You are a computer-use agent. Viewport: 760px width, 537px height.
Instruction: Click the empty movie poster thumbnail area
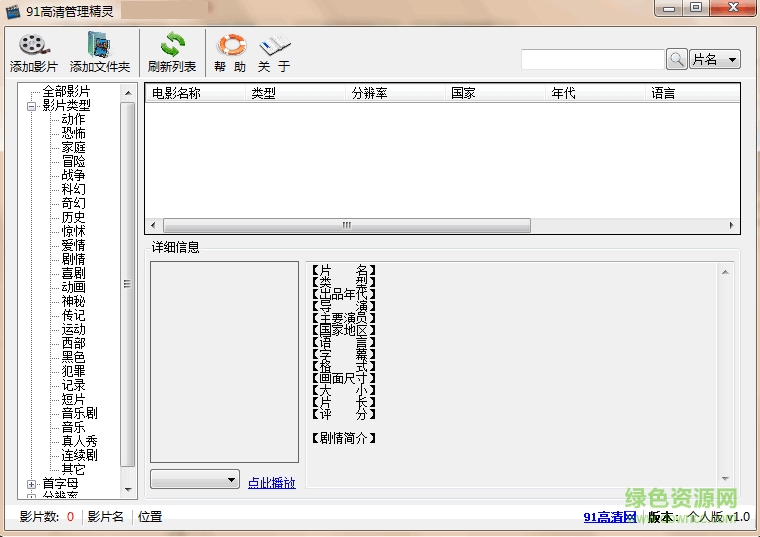point(224,362)
